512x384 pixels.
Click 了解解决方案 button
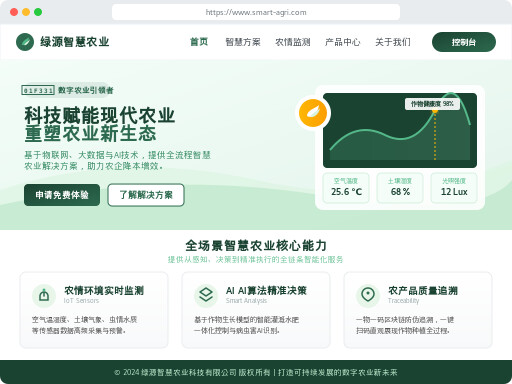pos(146,195)
